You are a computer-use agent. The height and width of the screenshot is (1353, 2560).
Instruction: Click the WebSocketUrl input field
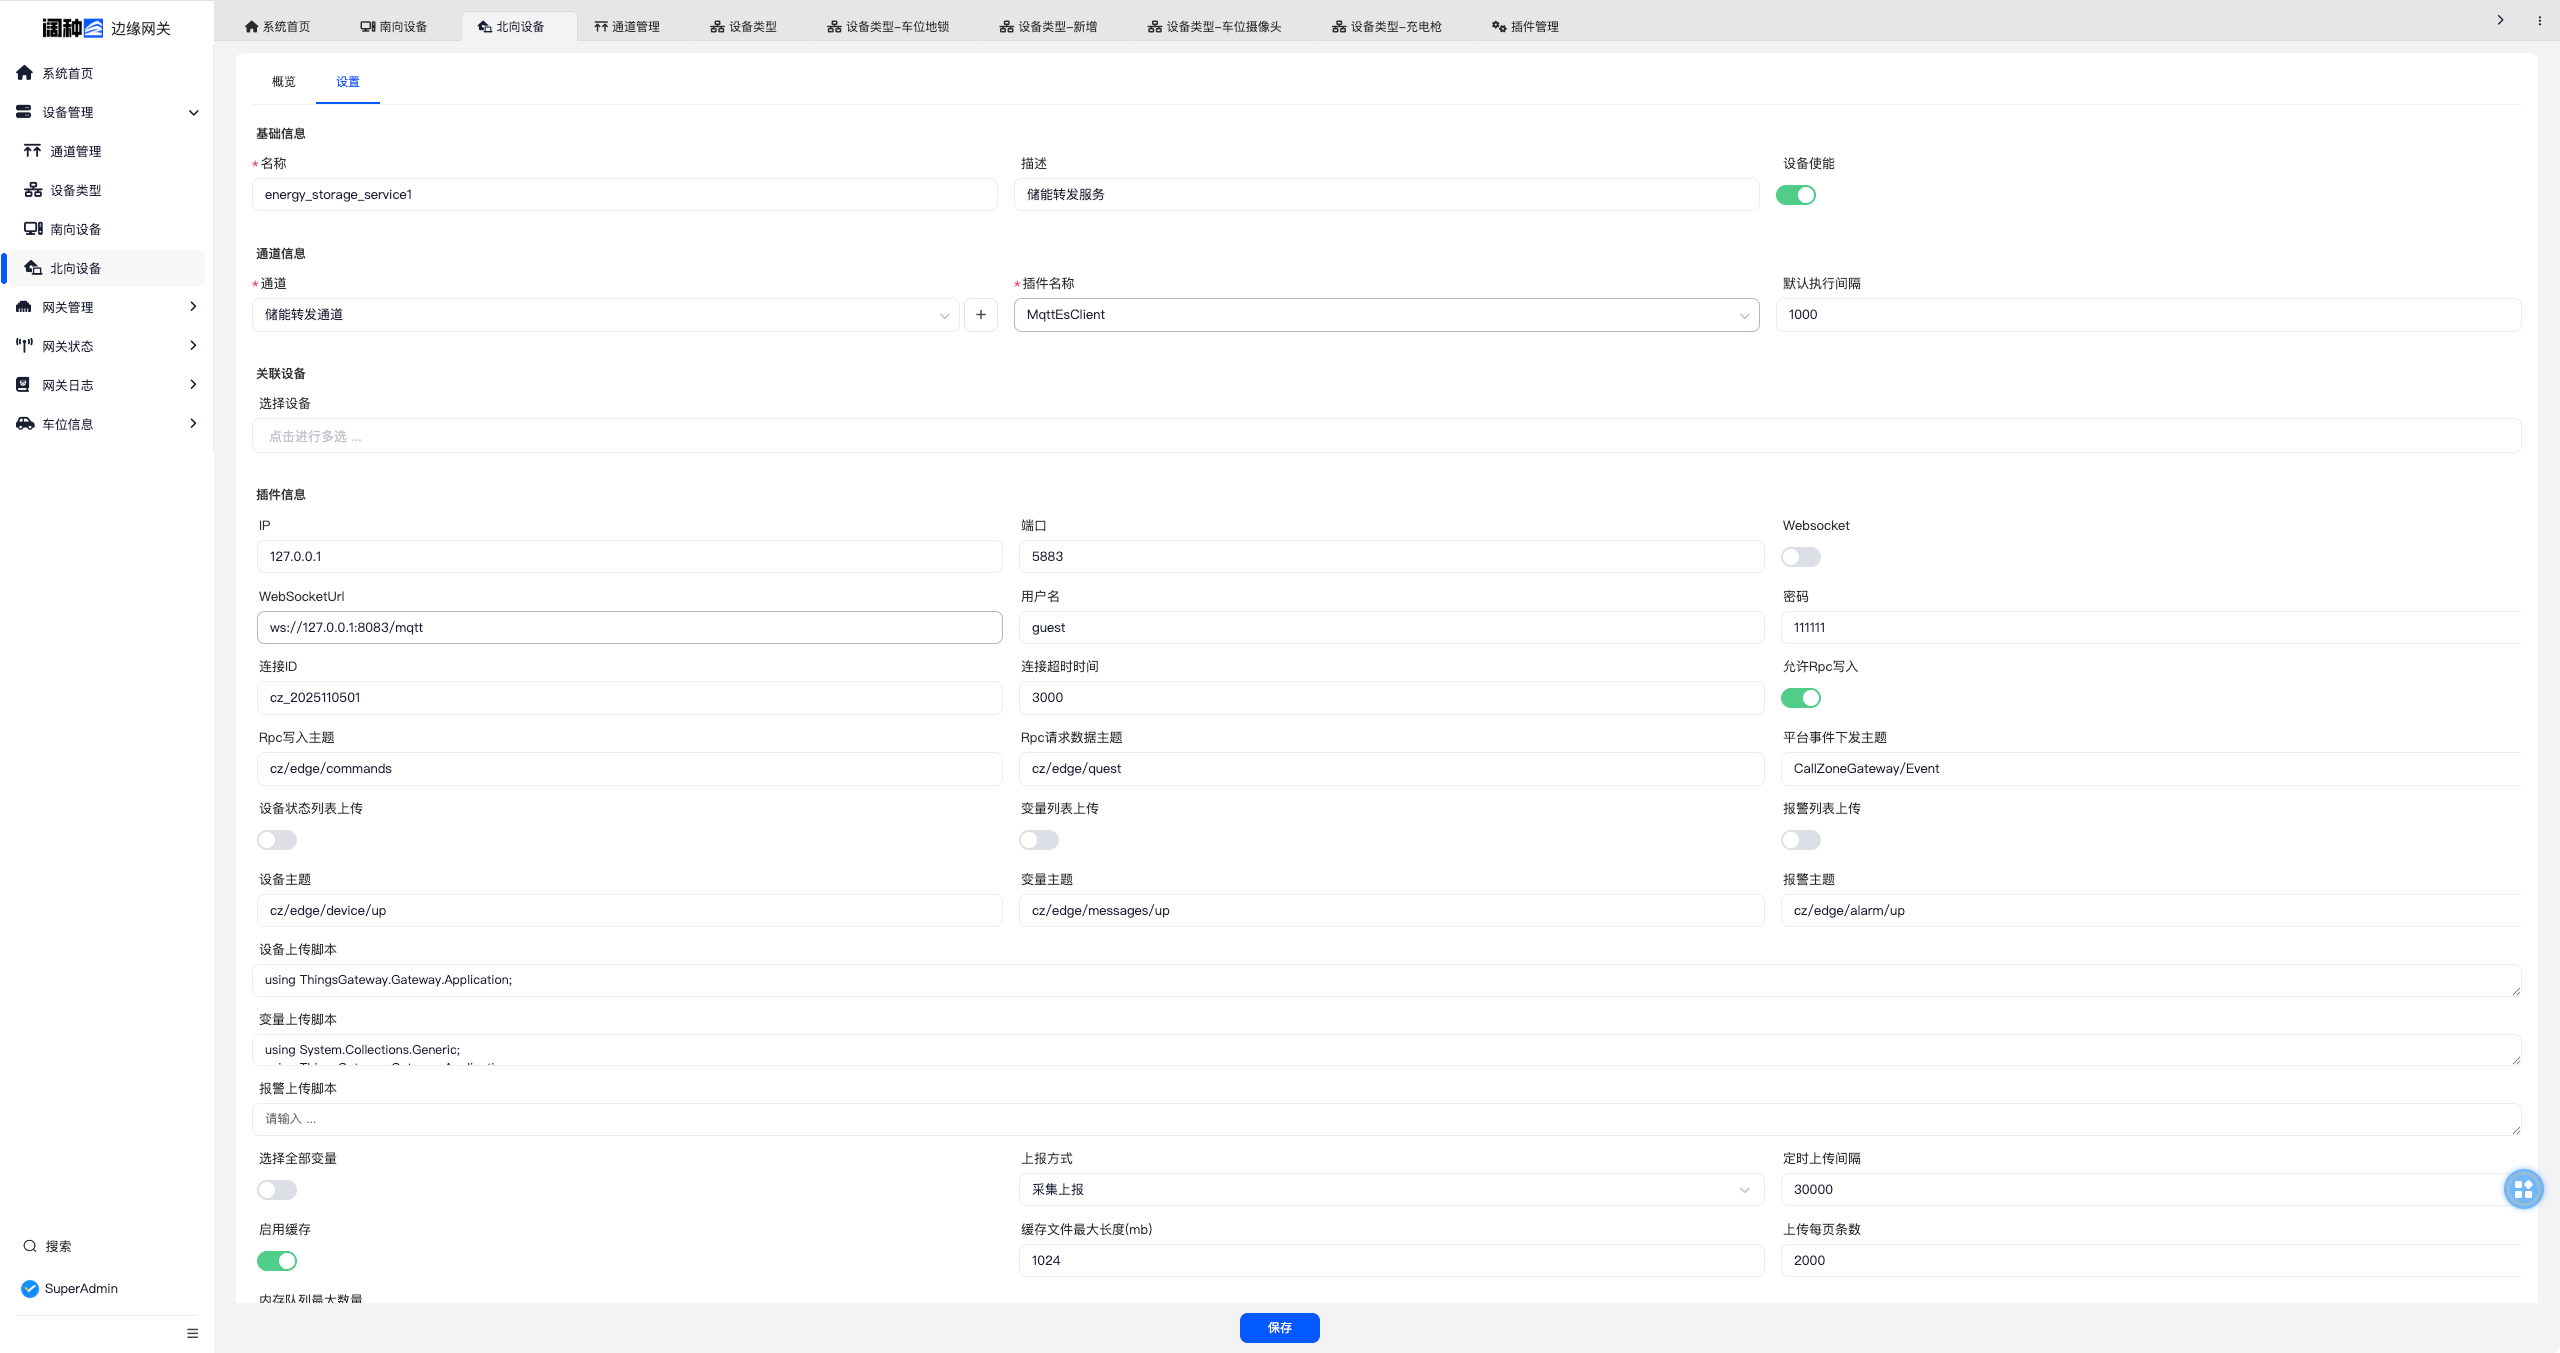tap(629, 627)
